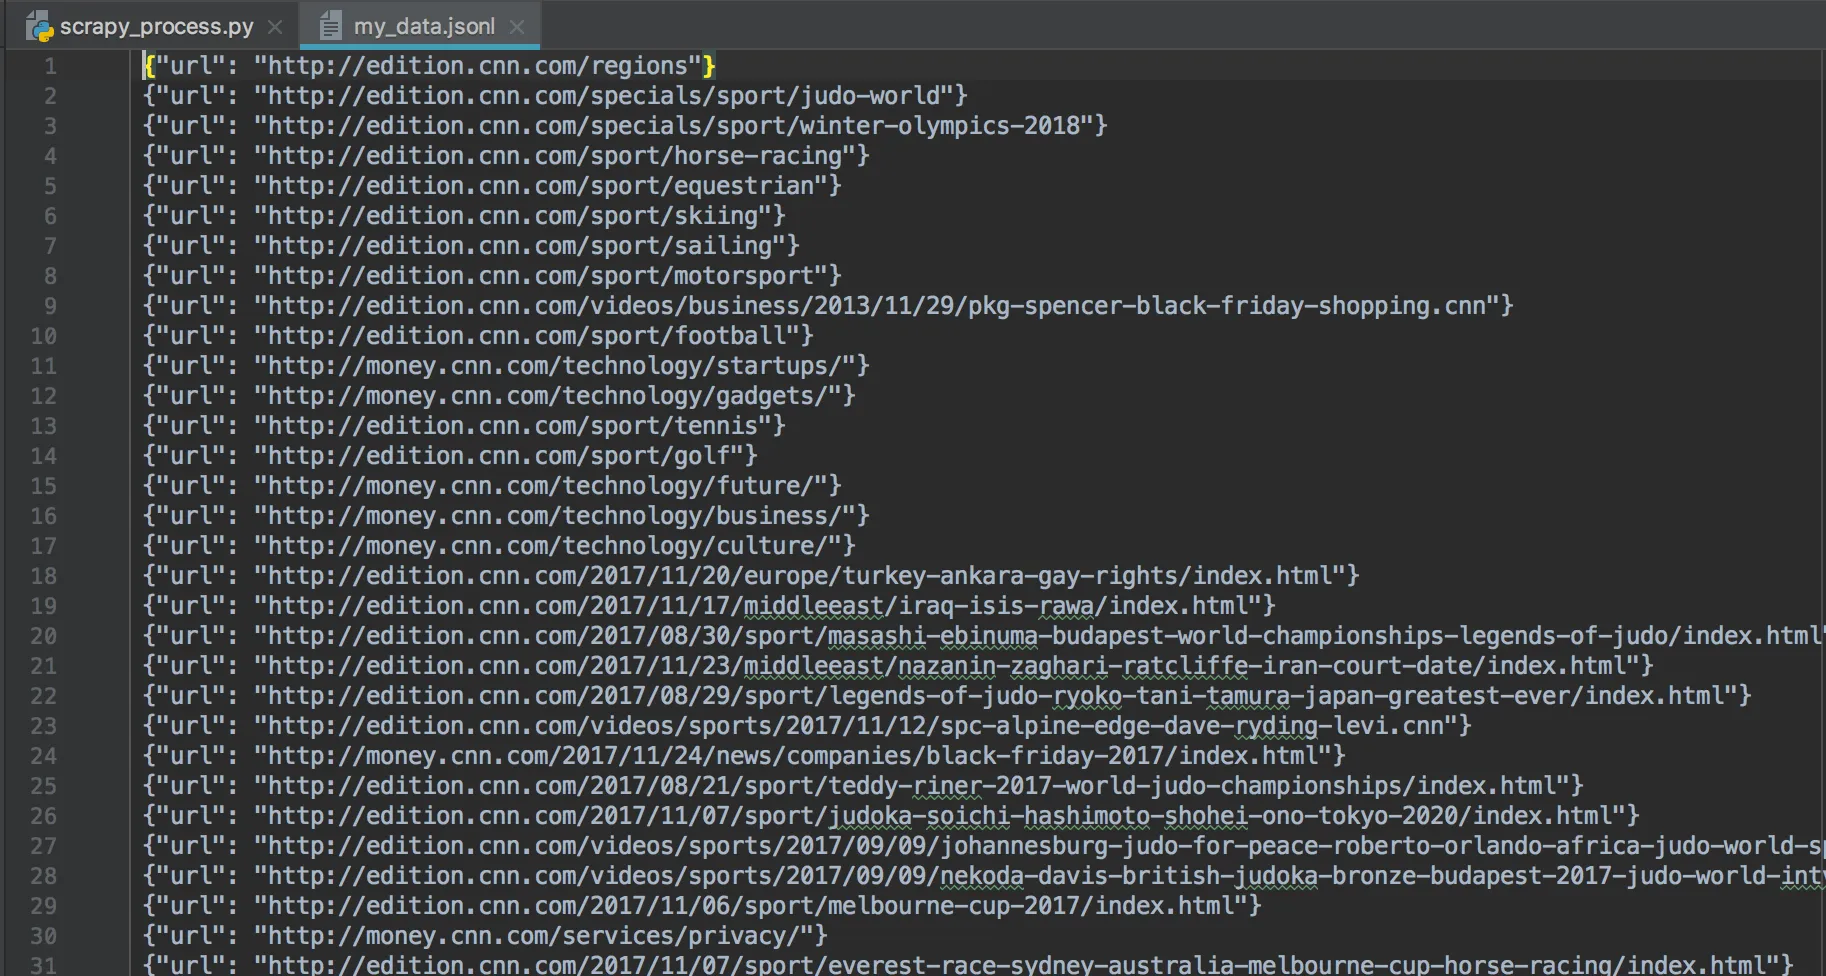Click the "technology/future/" URL line
This screenshot has height=976, width=1826.
tap(492, 486)
